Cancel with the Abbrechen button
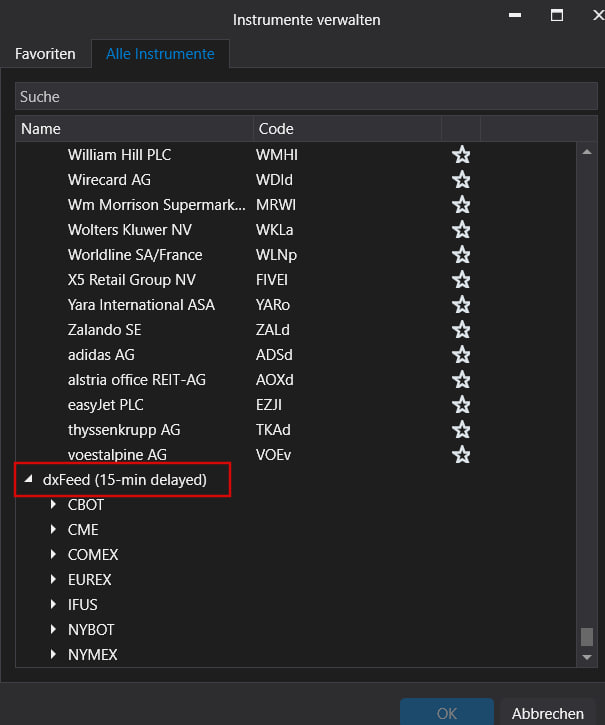 548,713
